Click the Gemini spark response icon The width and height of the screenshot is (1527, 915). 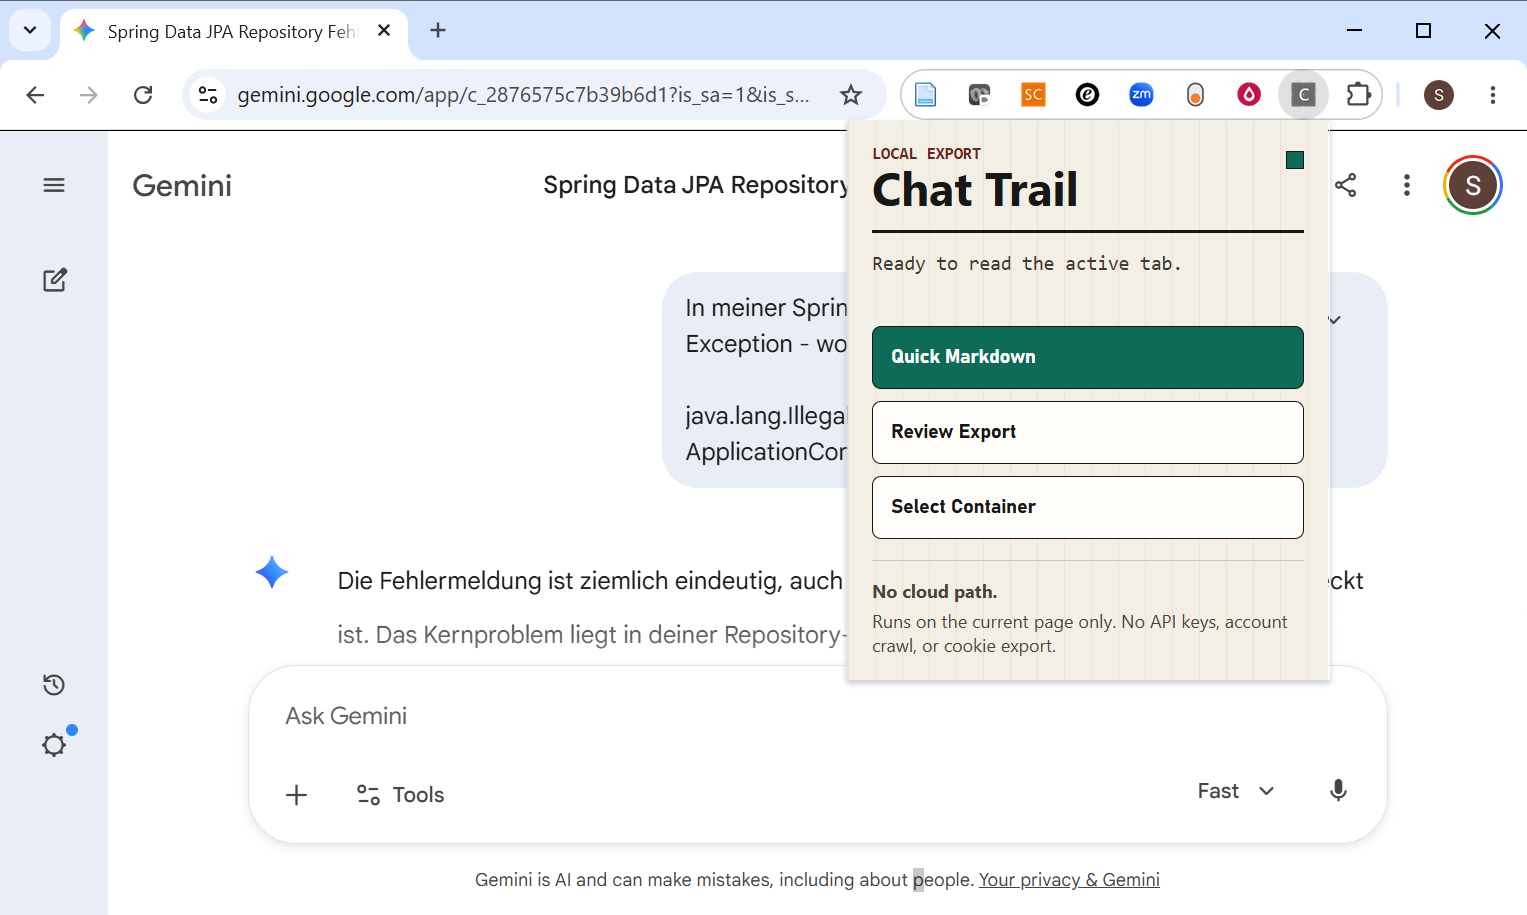(272, 572)
